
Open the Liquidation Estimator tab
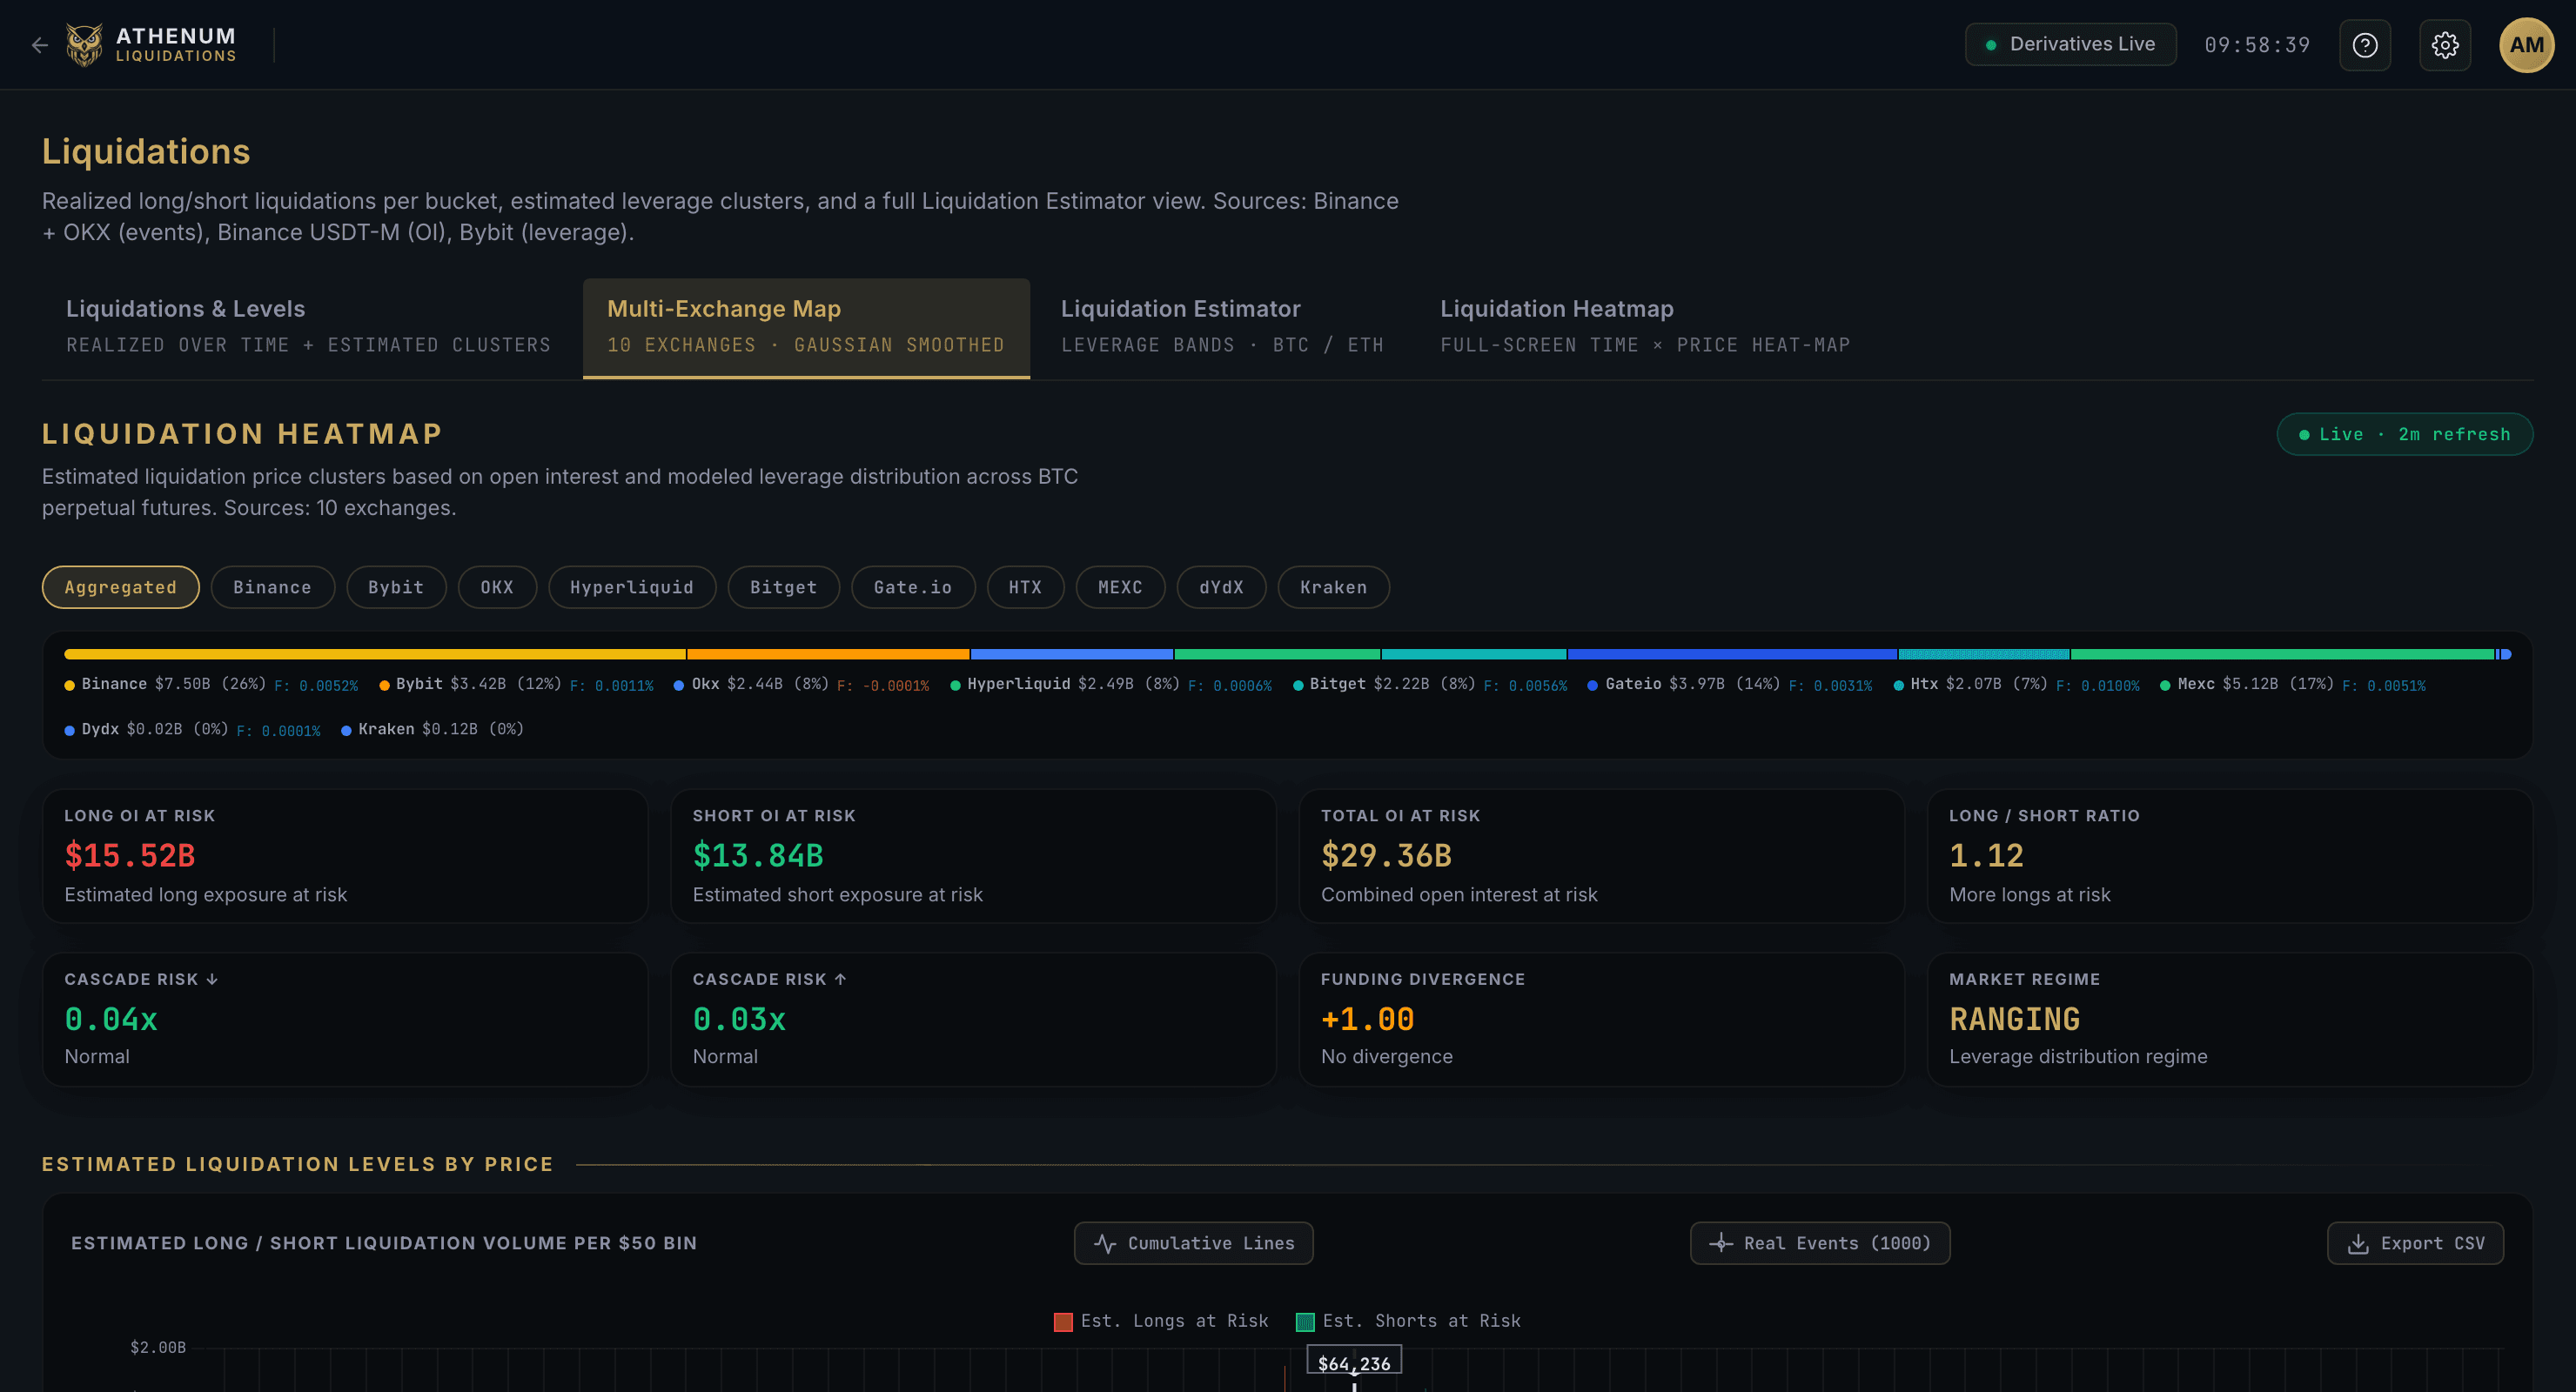click(1222, 327)
